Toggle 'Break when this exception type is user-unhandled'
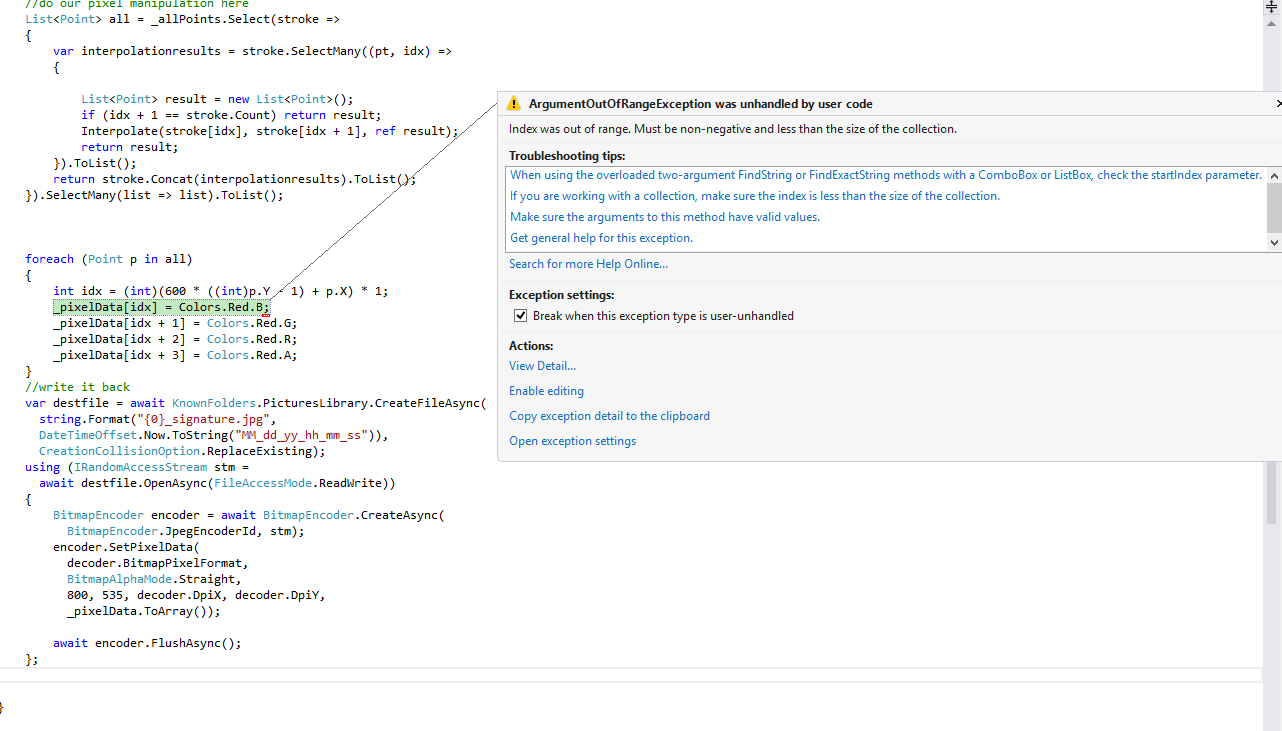 click(x=520, y=316)
